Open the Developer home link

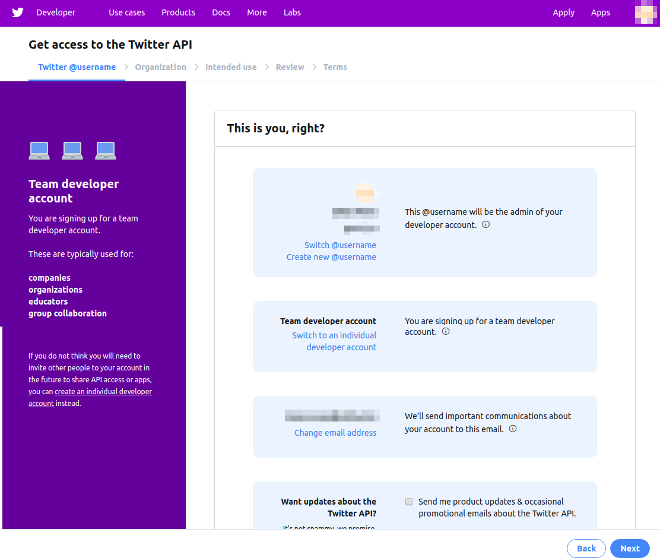click(x=56, y=13)
